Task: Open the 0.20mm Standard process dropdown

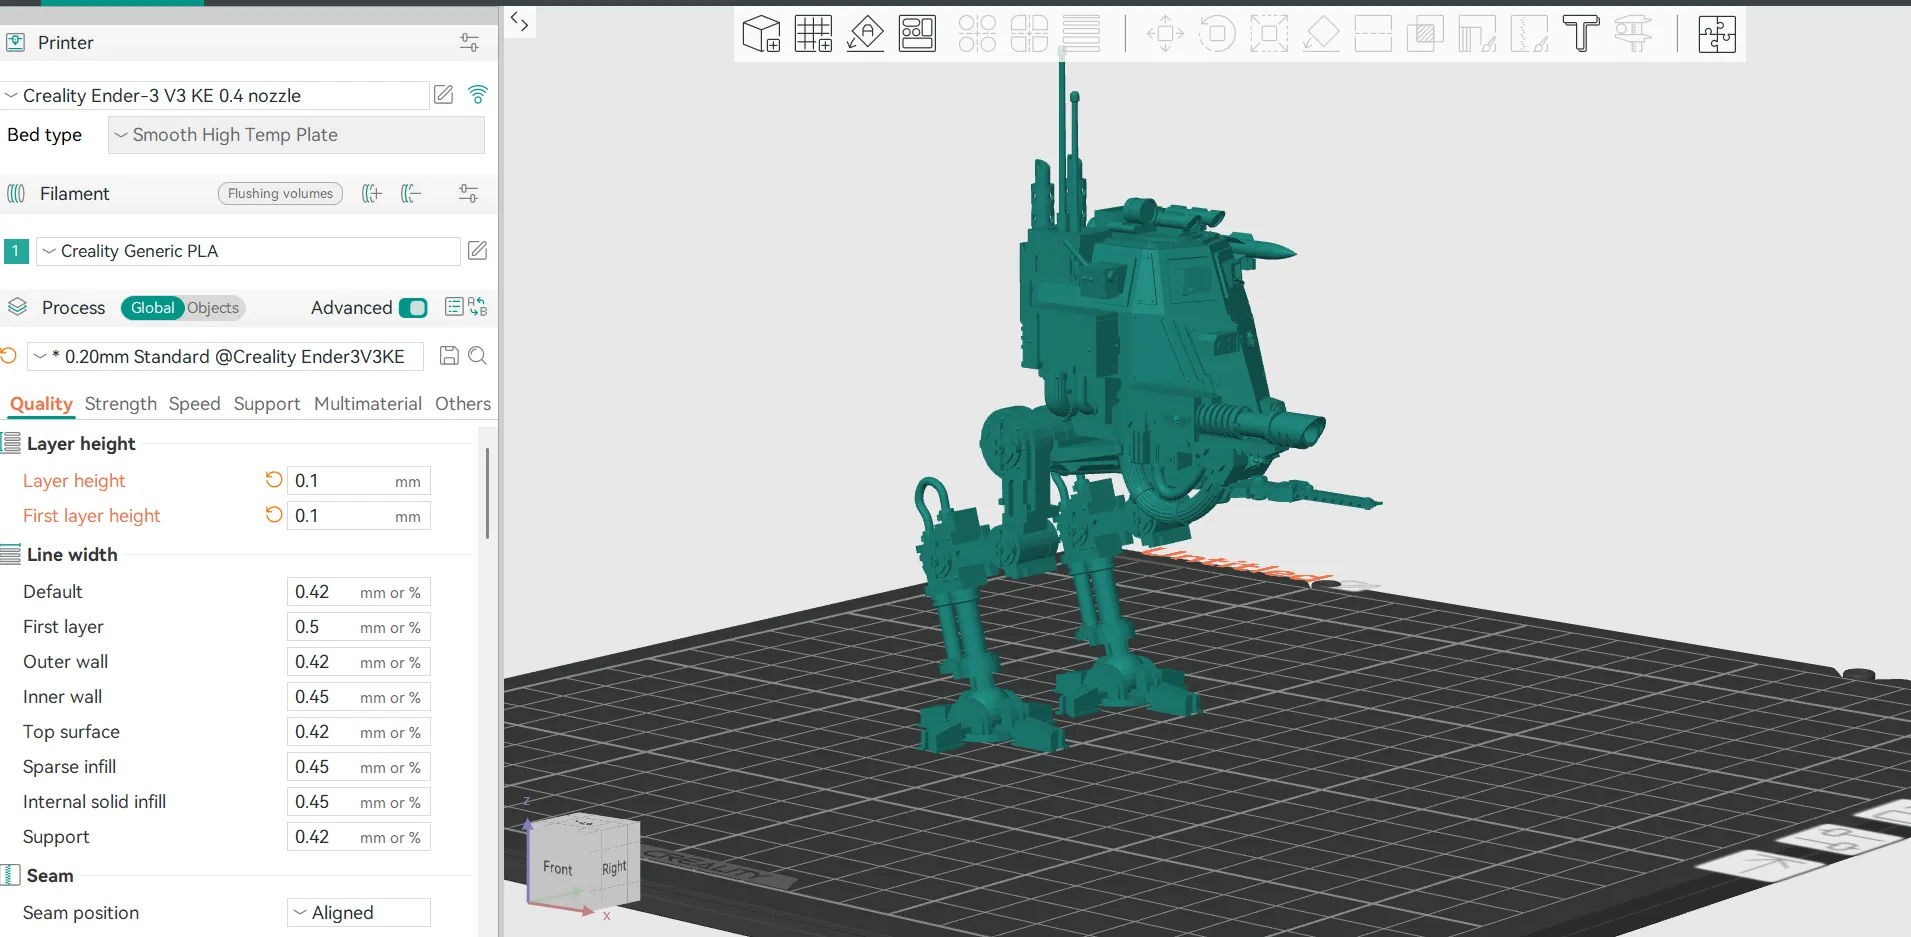Action: (x=226, y=357)
